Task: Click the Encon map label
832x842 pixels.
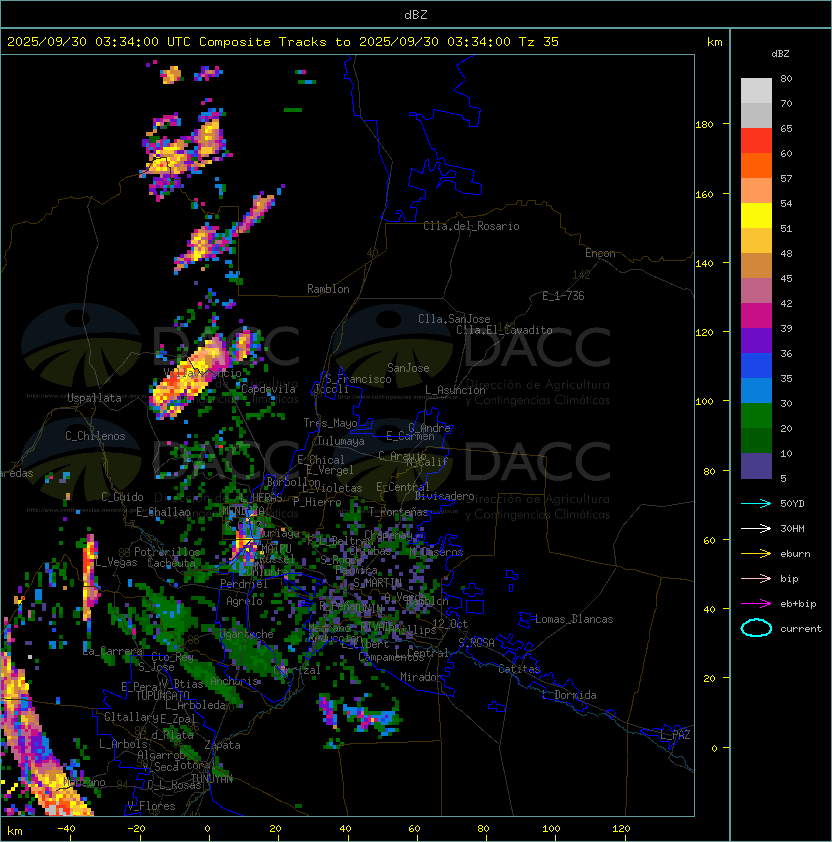Action: click(x=600, y=253)
